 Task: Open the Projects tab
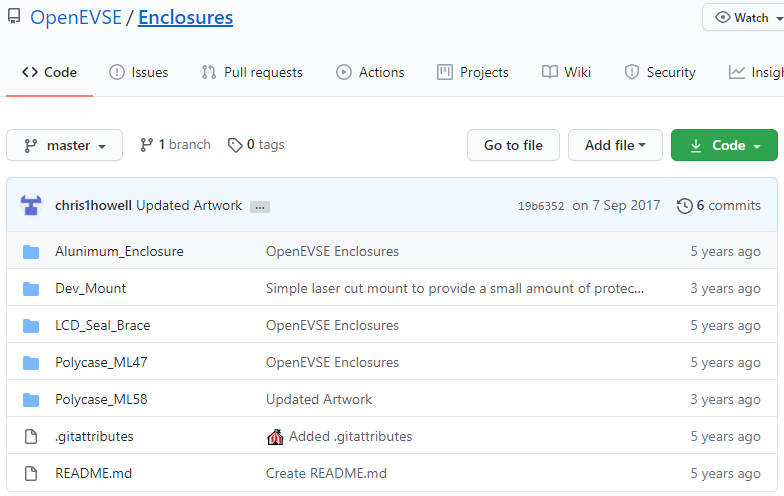pyautogui.click(x=472, y=72)
